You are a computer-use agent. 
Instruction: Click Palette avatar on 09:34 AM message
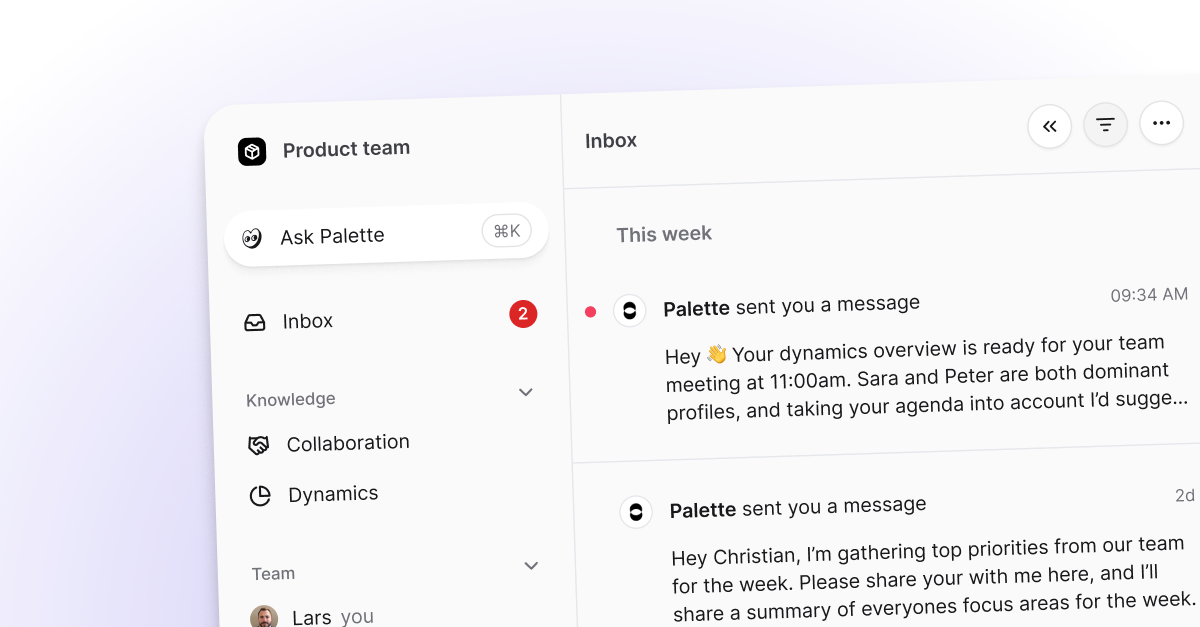pyautogui.click(x=629, y=311)
